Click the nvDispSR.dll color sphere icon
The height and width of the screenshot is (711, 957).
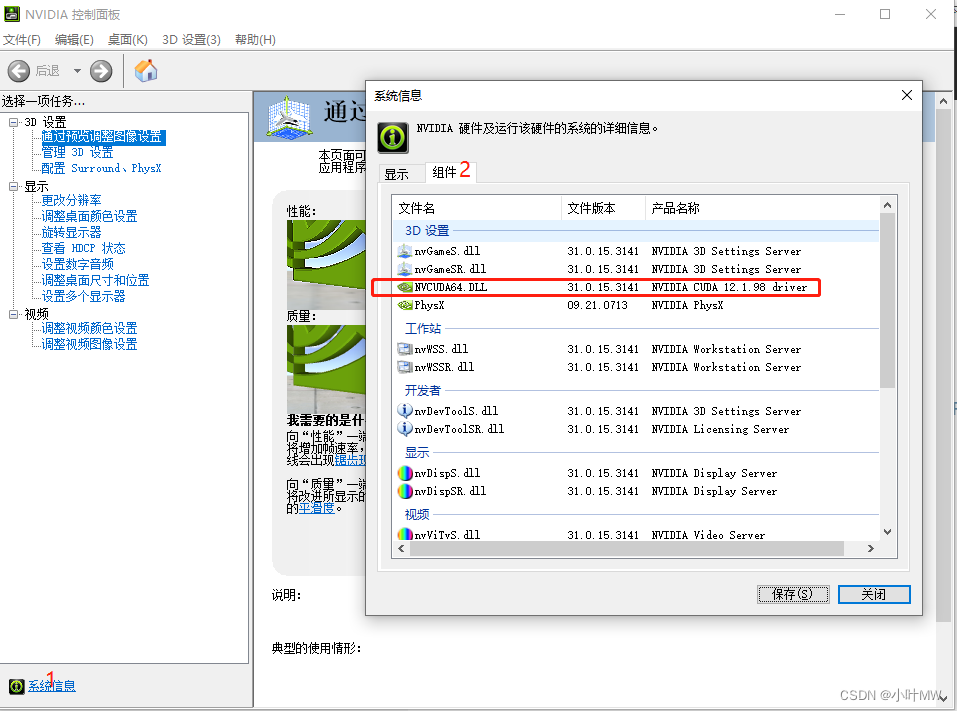[x=405, y=491]
